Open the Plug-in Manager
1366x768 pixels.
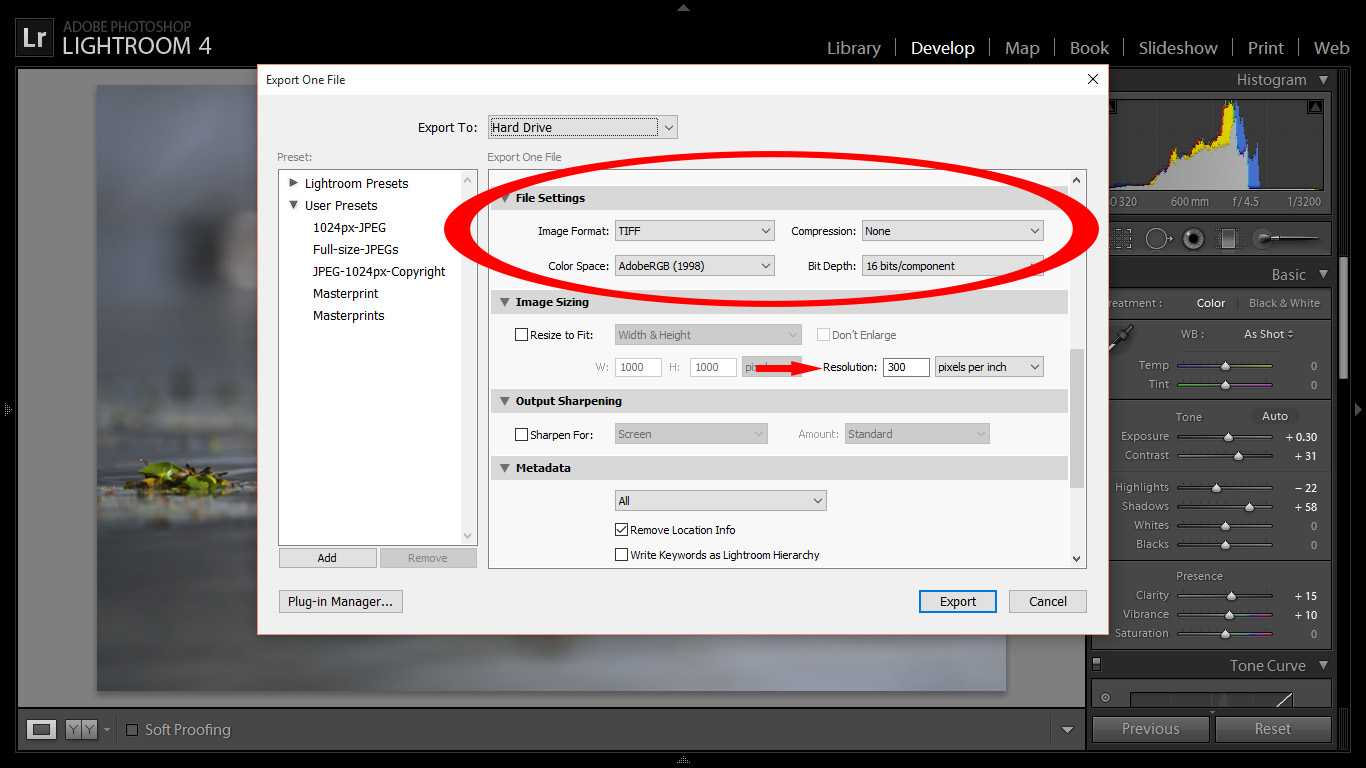point(340,601)
